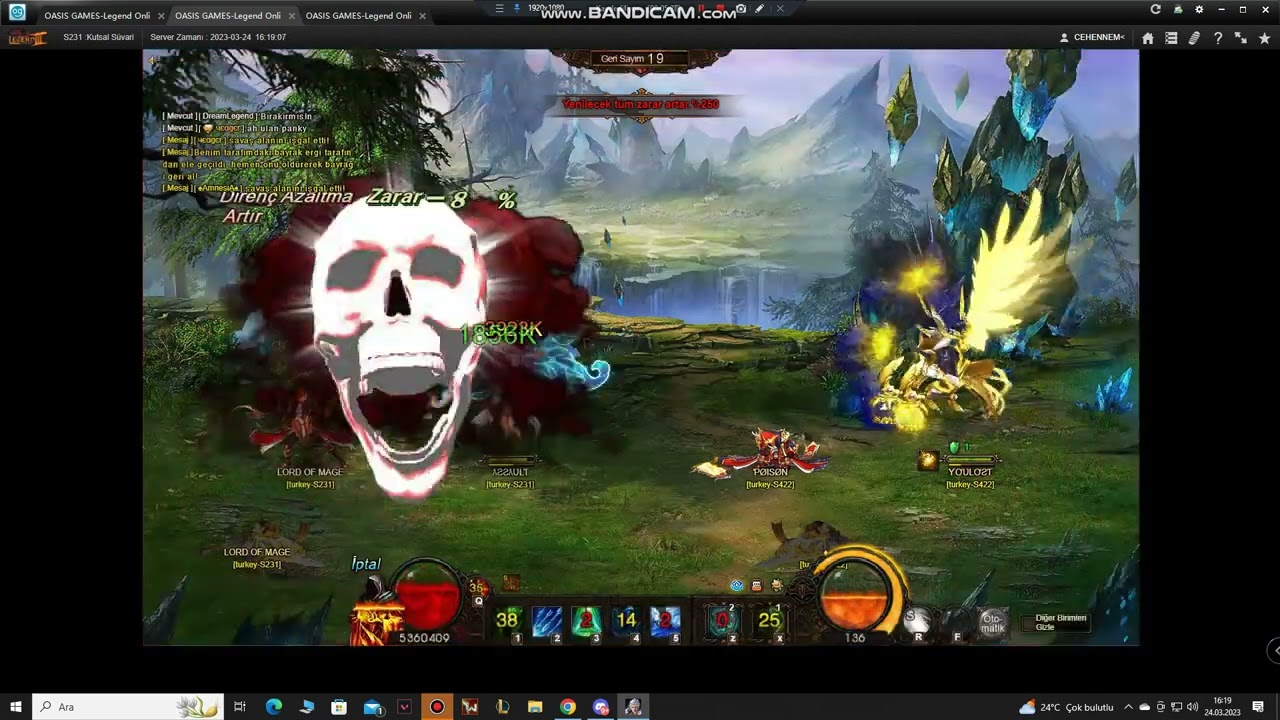The image size is (1280, 720).
Task: Click the client refresh icon
Action: 1156,9
